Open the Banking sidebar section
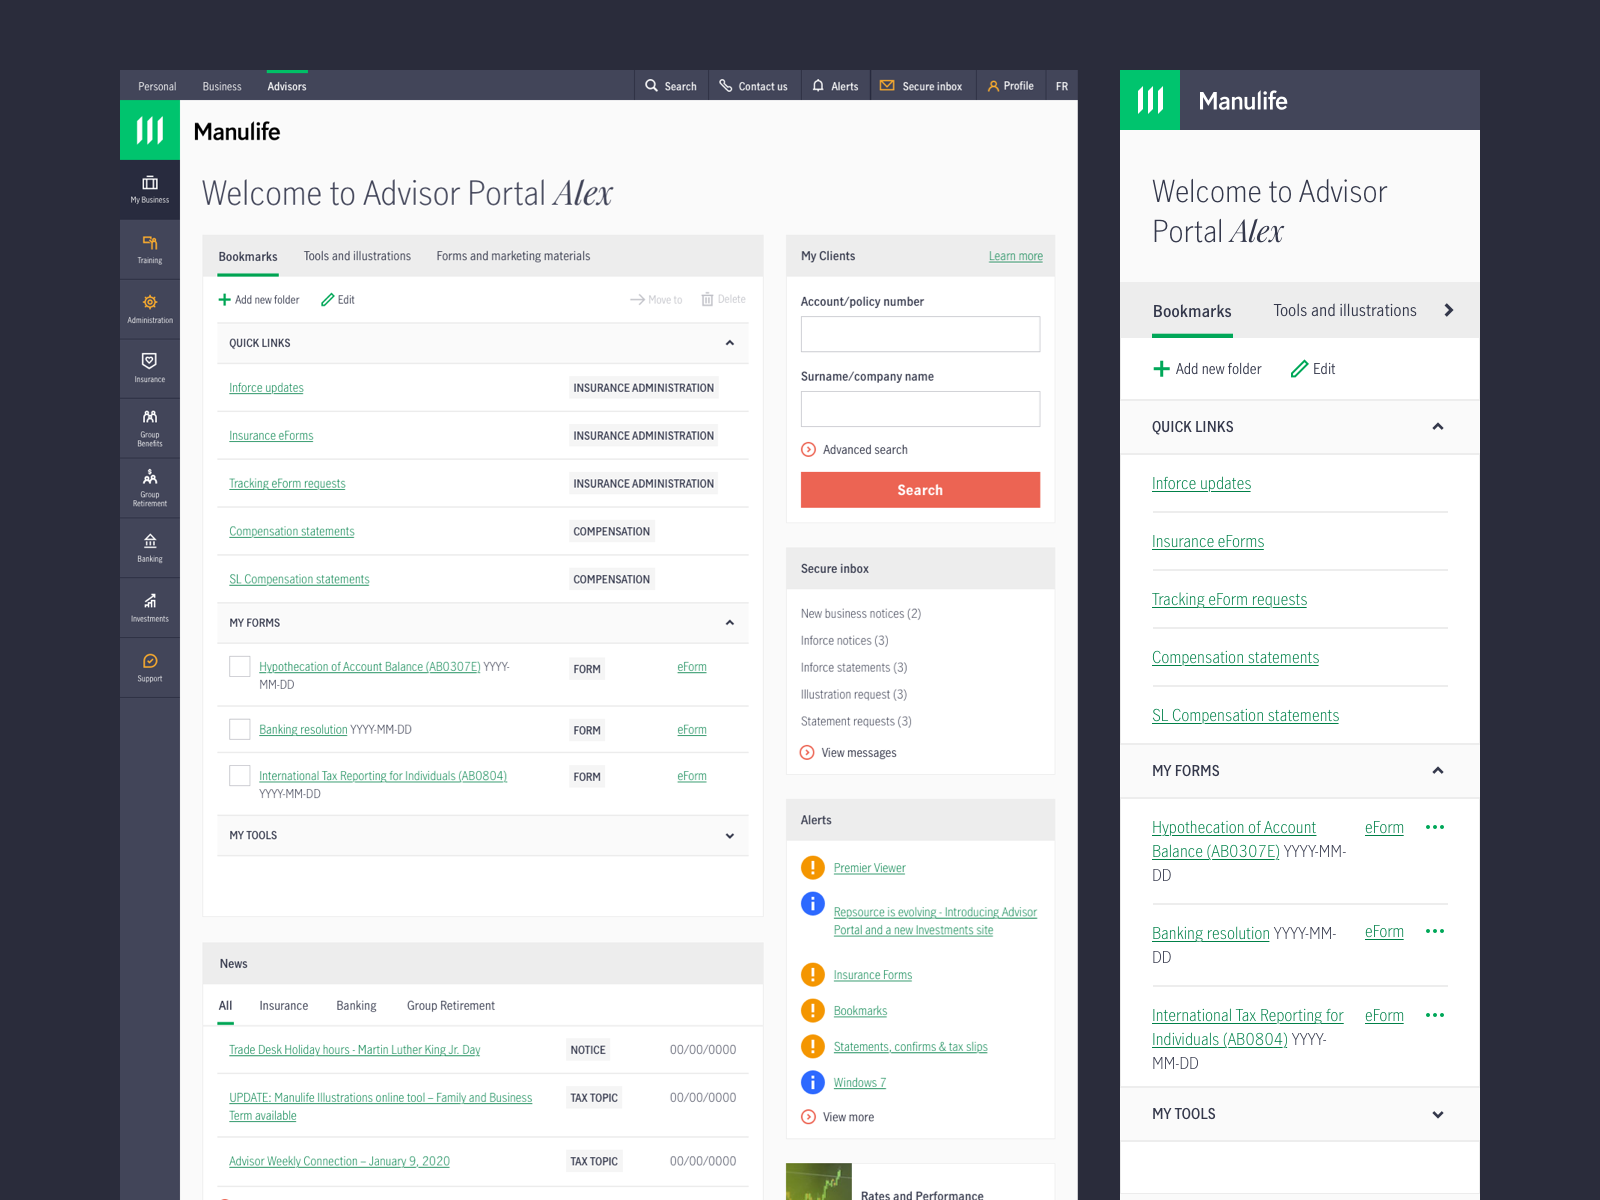1600x1200 pixels. (149, 547)
